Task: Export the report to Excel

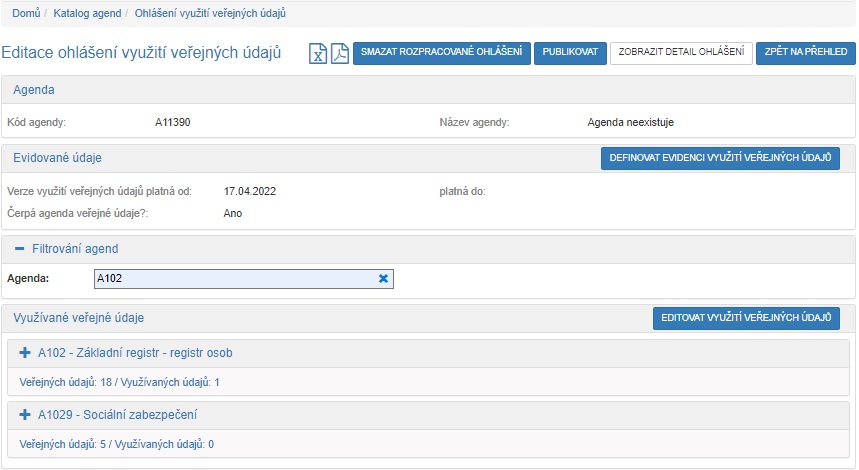Action: 318,54
